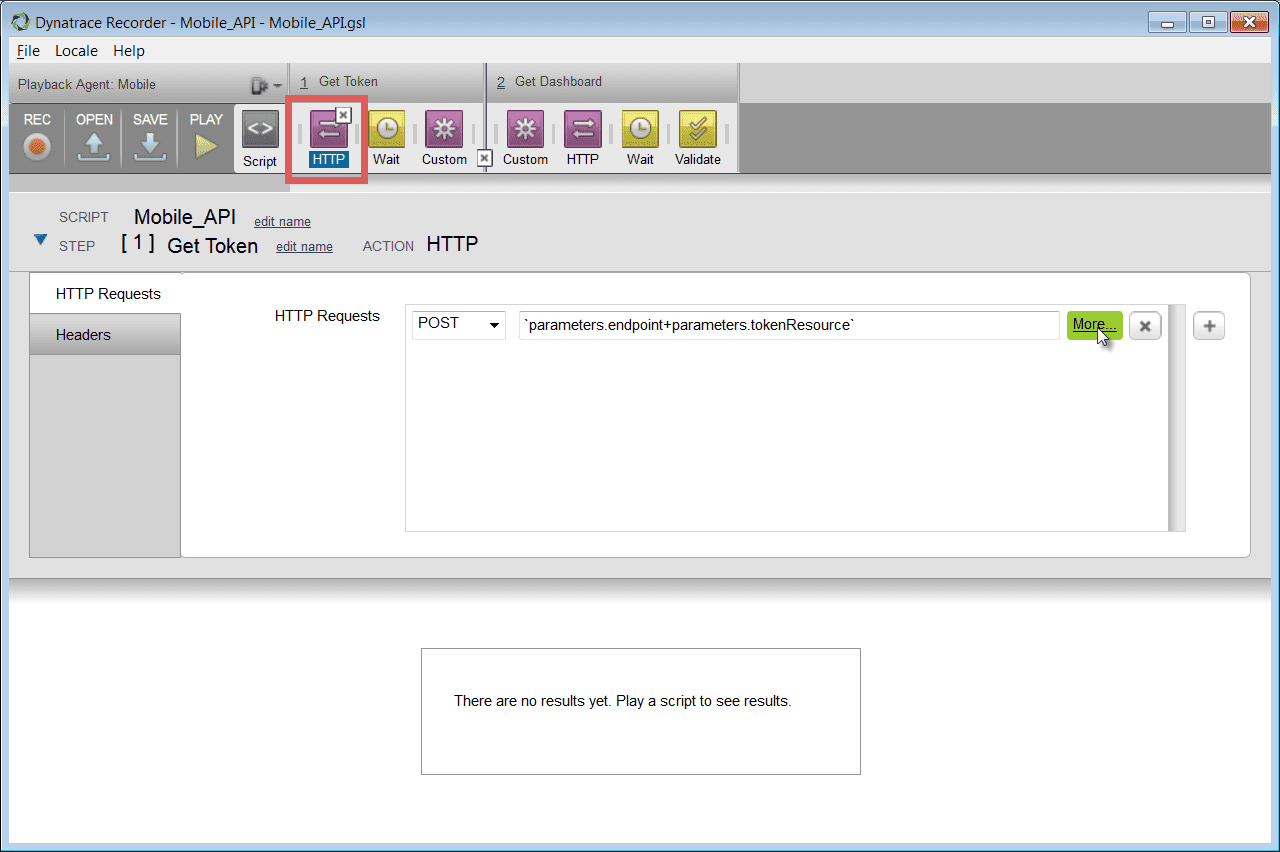Click the Get Token step name text
The image size is (1280, 852).
(212, 245)
